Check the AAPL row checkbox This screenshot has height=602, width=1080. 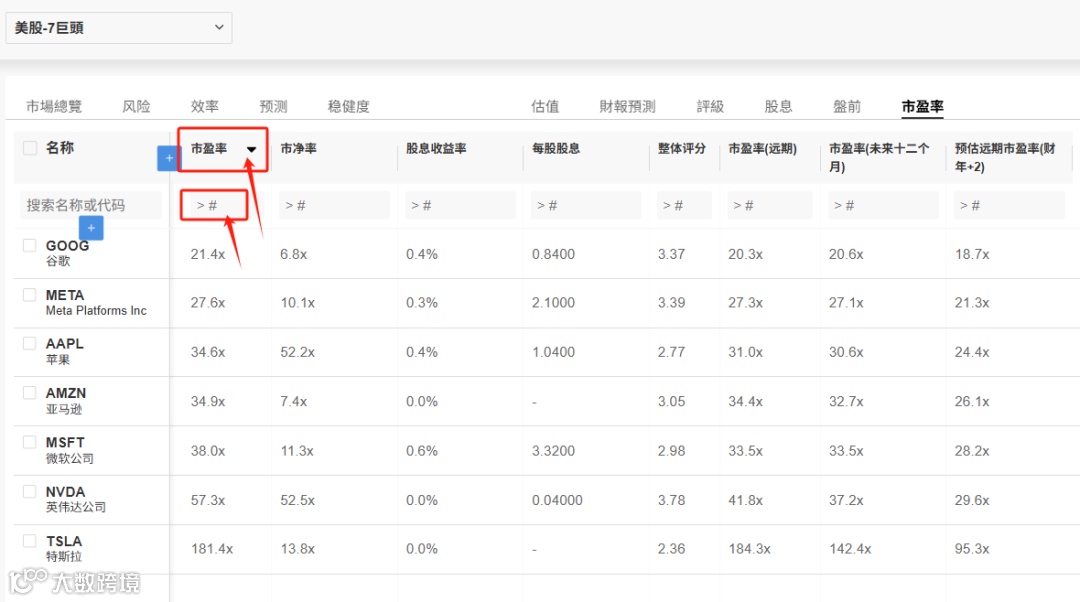click(29, 343)
